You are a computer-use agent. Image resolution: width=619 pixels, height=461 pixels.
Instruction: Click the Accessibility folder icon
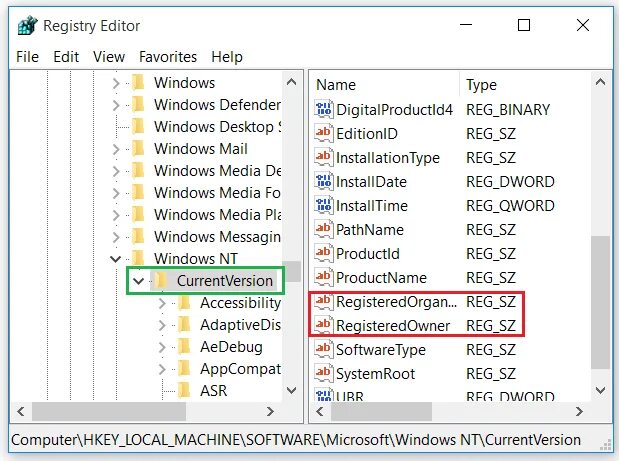coord(184,303)
